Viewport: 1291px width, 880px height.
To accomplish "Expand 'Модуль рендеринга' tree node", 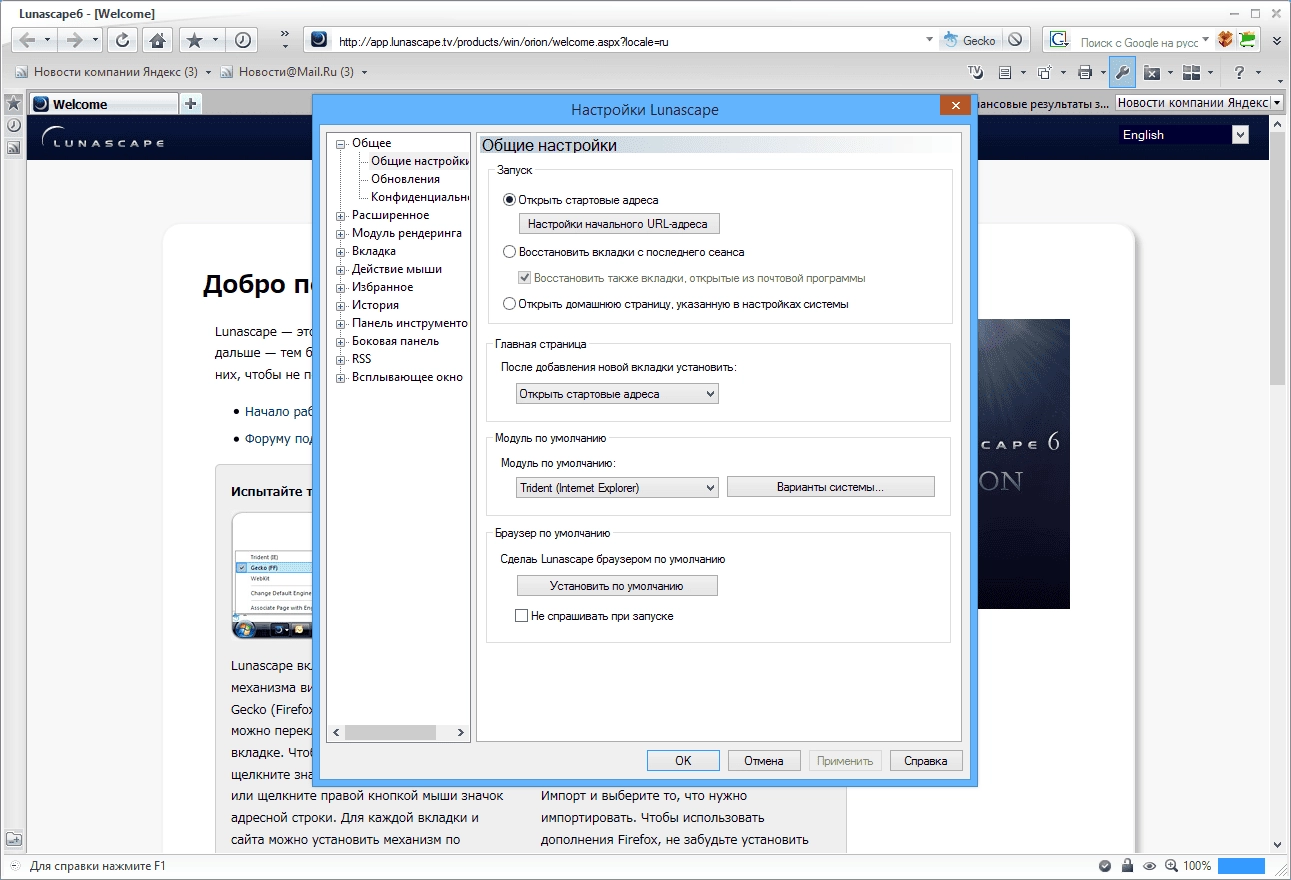I will 341,233.
